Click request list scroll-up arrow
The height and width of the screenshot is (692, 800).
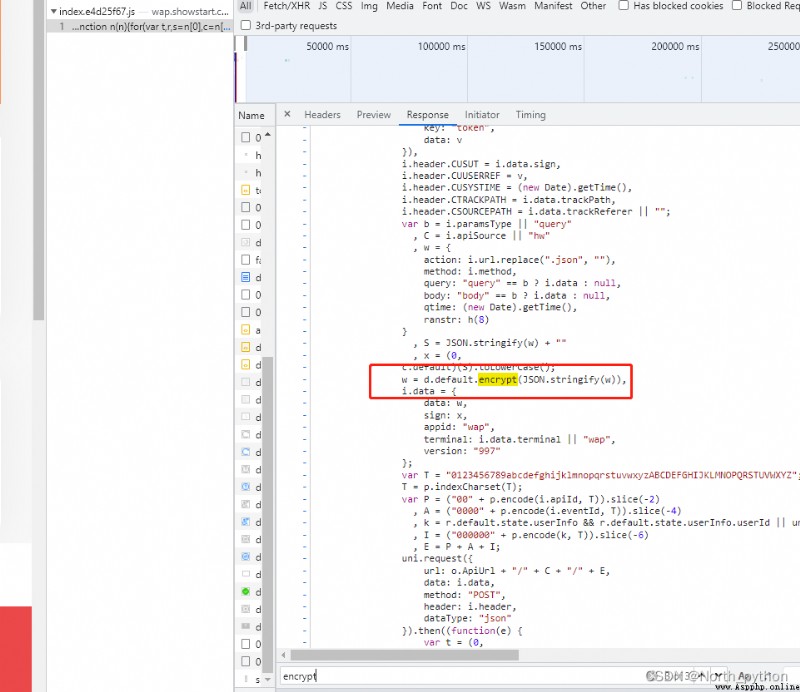[x=268, y=135]
